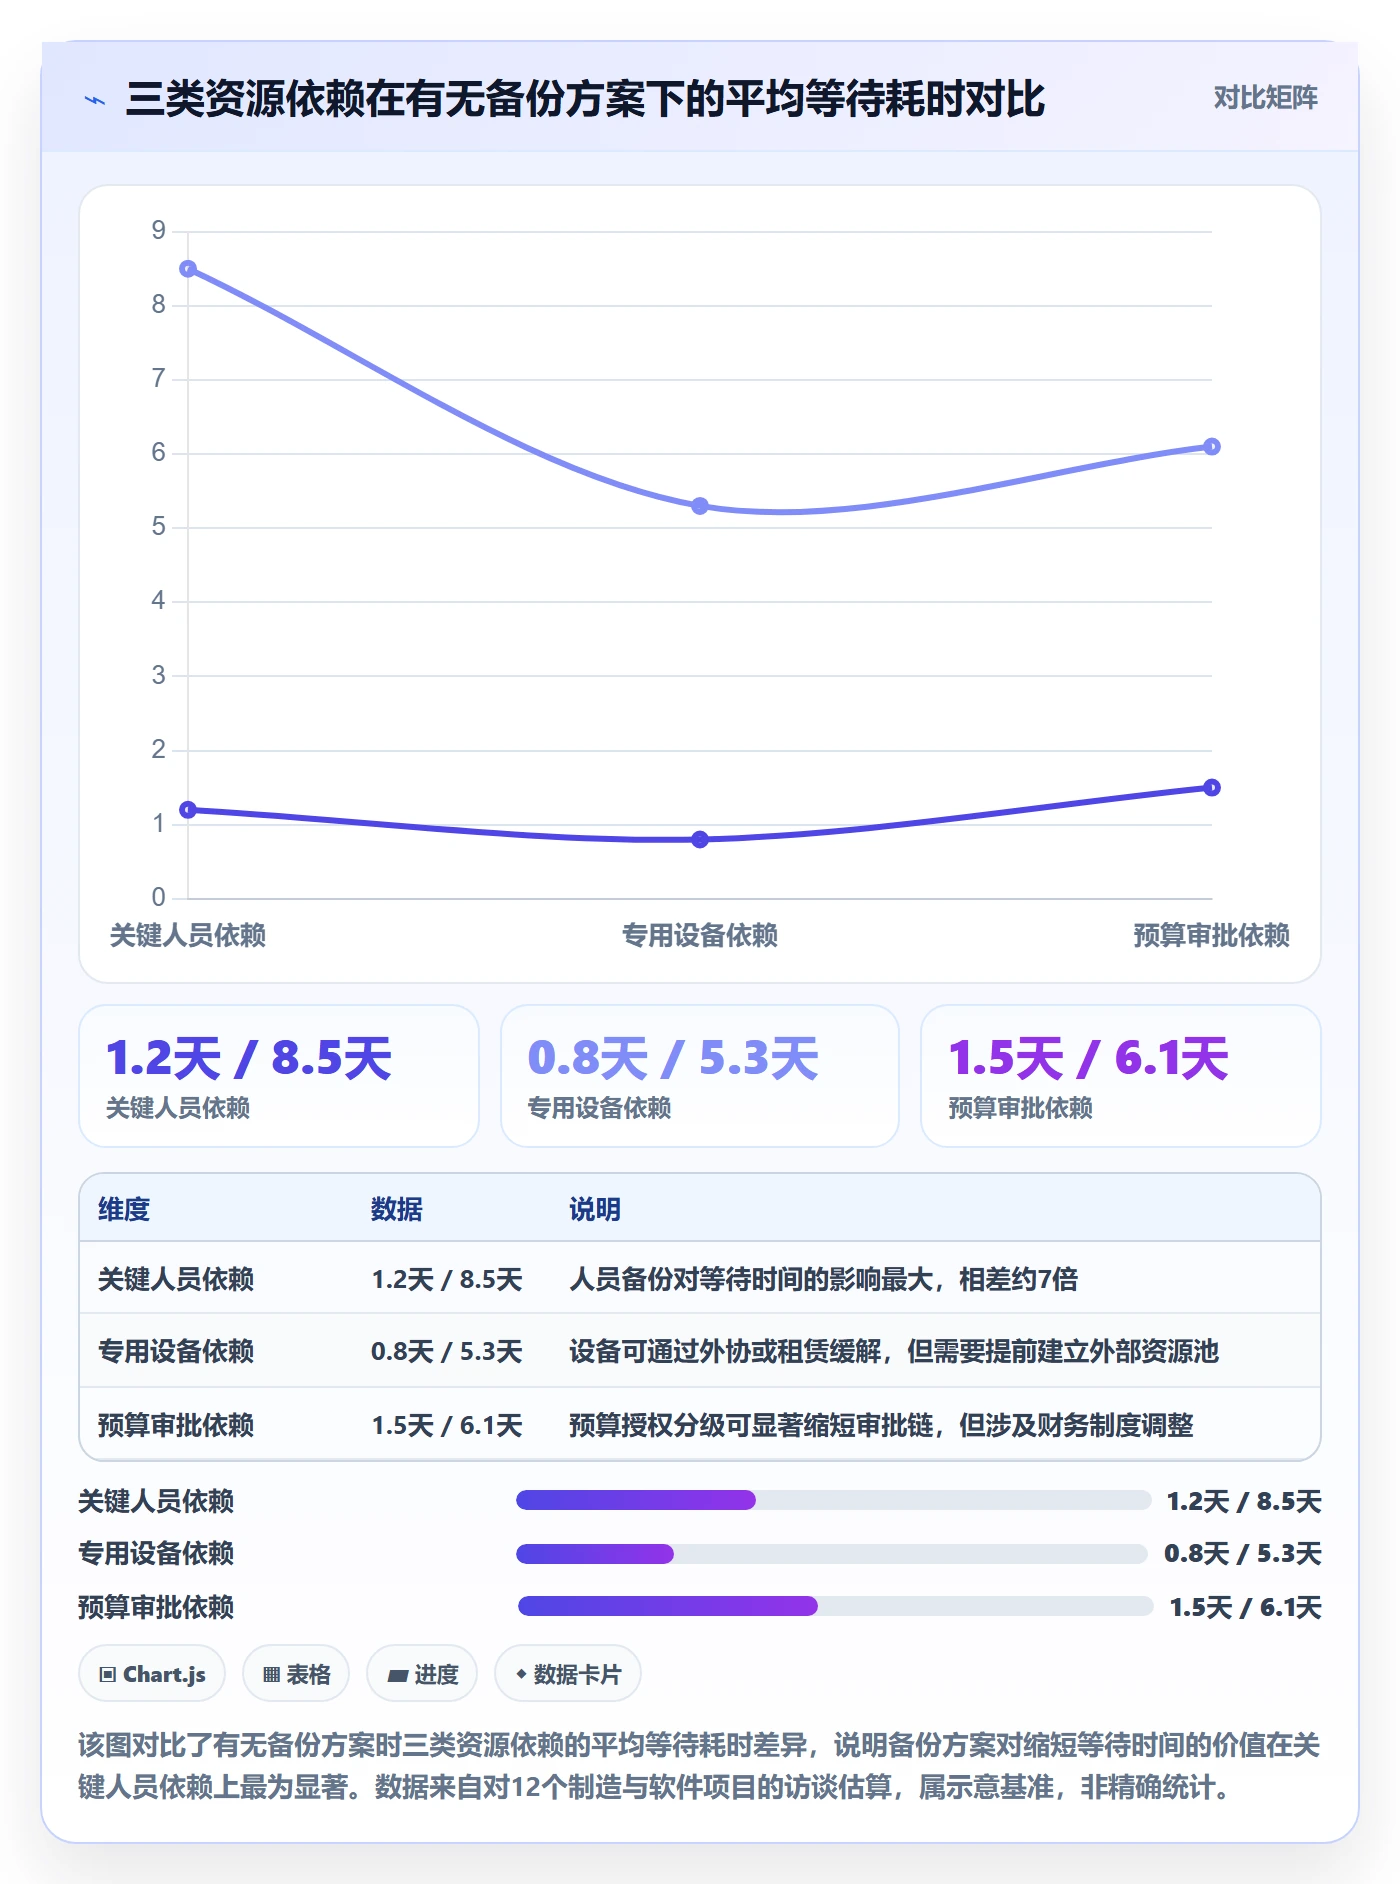Screen dimensions: 1400x1884
Task: Select the 8.5 data point on the upper line
Action: point(188,269)
